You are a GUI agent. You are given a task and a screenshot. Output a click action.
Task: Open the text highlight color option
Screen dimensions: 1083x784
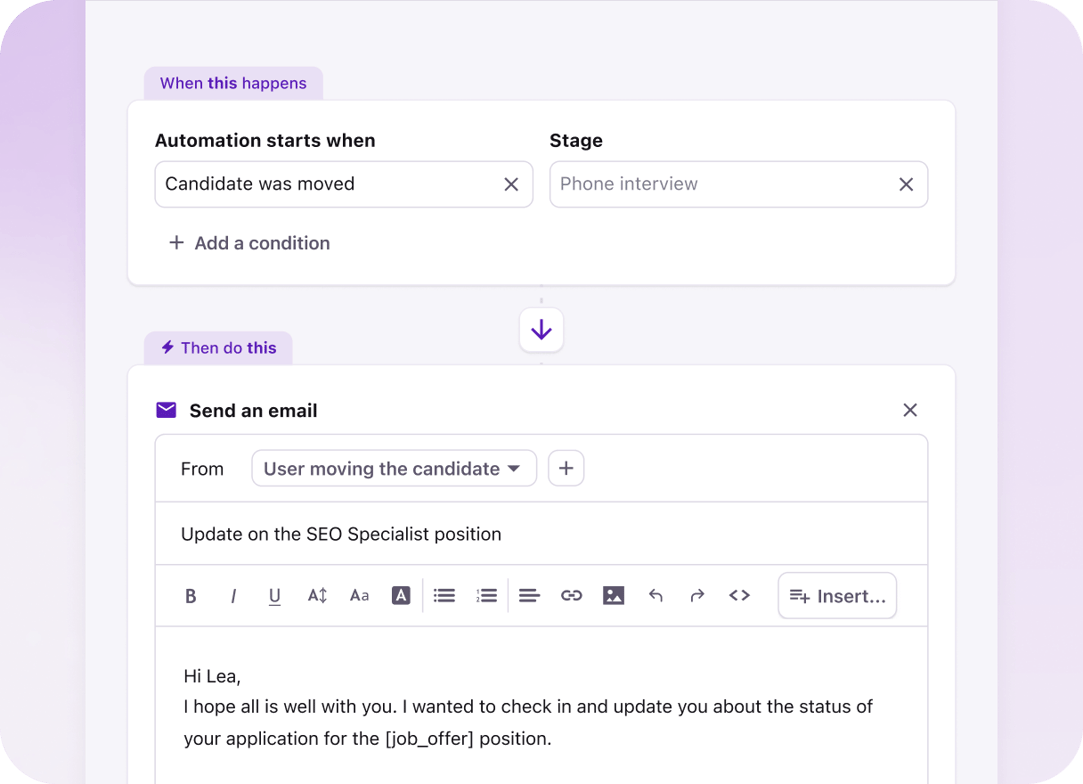(401, 595)
